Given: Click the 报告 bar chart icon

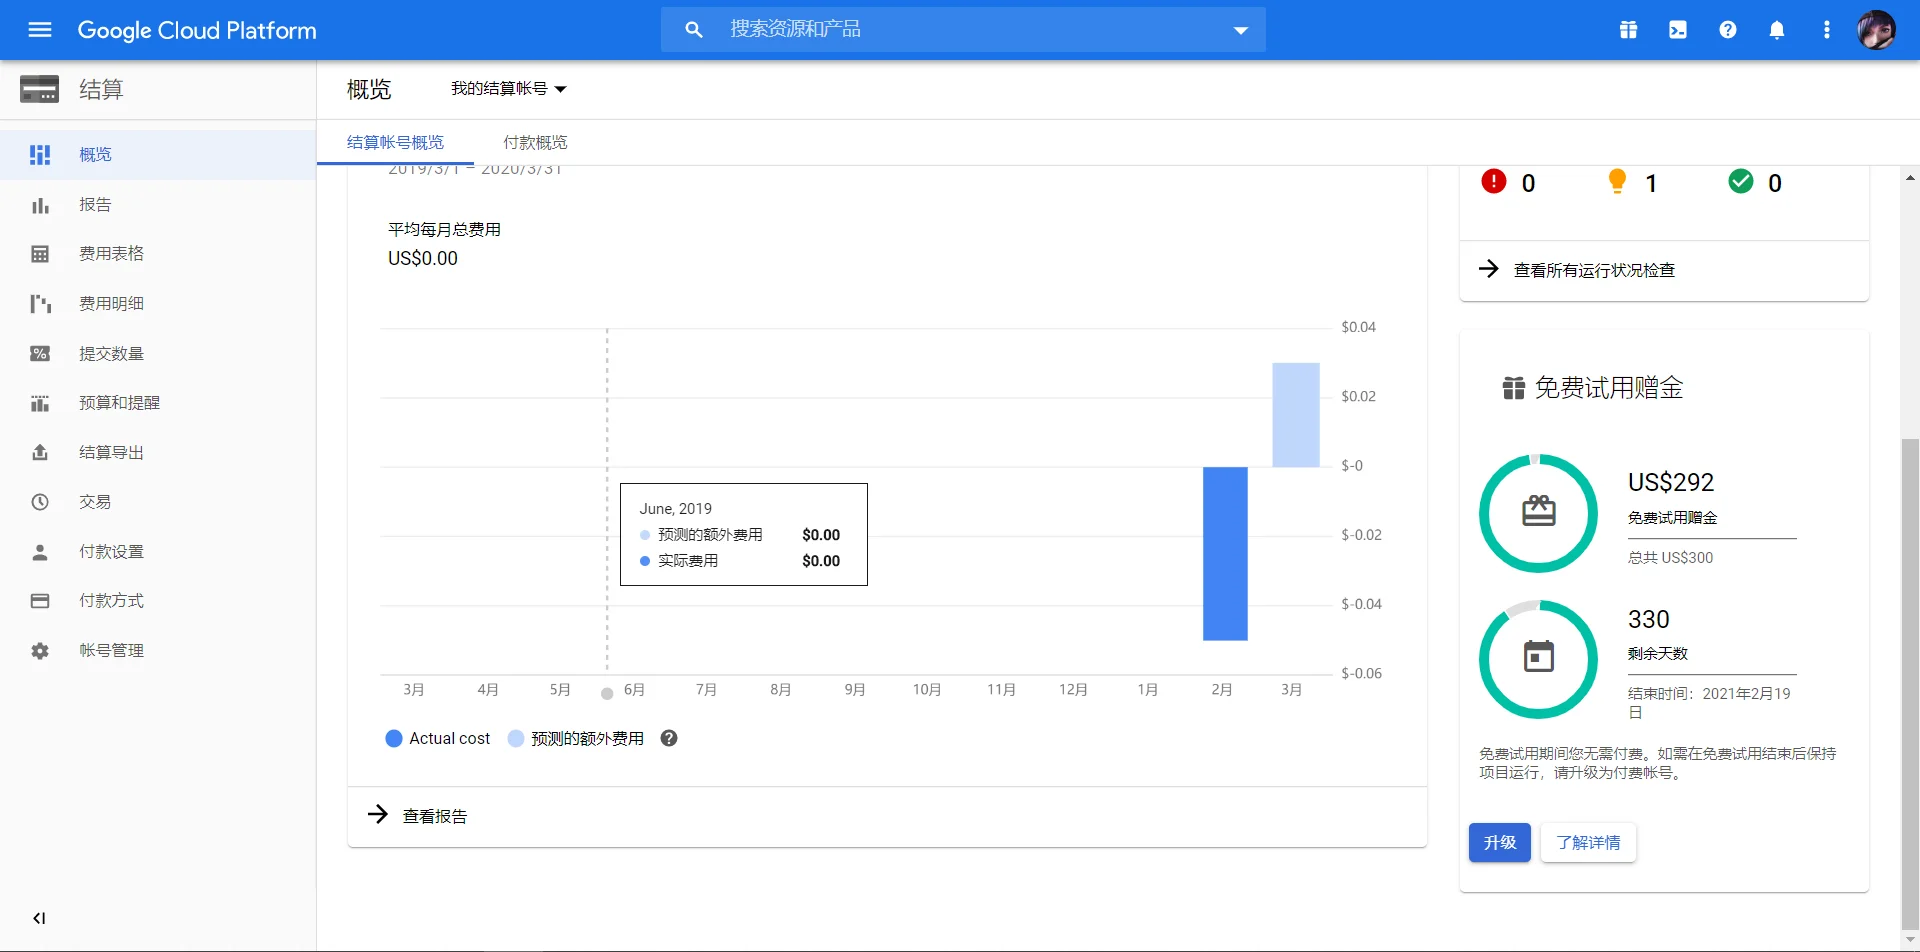Looking at the screenshot, I should coord(40,205).
